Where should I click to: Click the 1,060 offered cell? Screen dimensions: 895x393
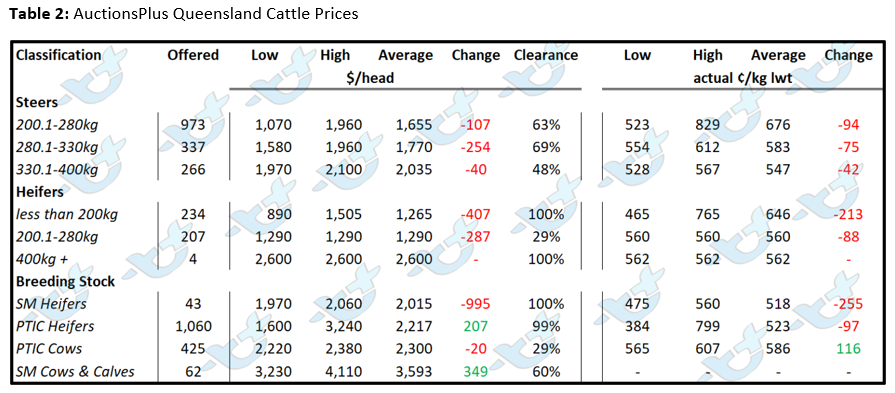(x=194, y=327)
